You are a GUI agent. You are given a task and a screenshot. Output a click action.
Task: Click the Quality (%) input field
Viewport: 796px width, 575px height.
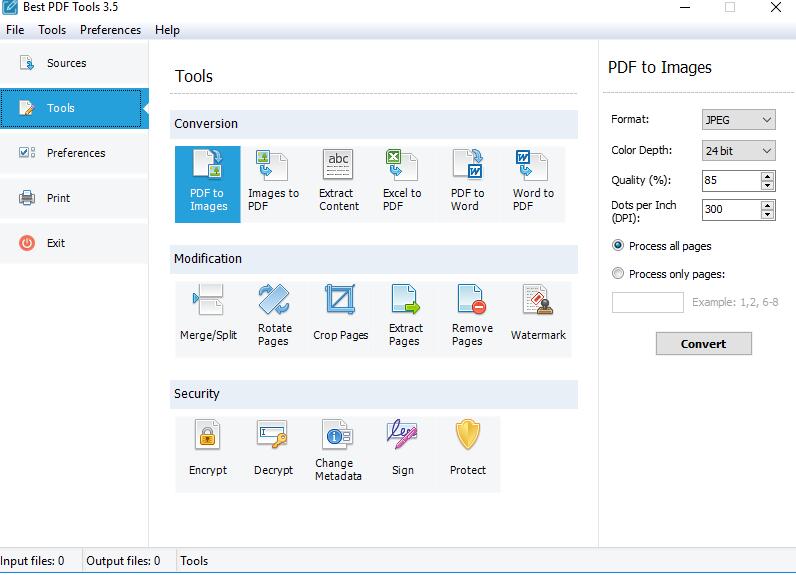732,181
